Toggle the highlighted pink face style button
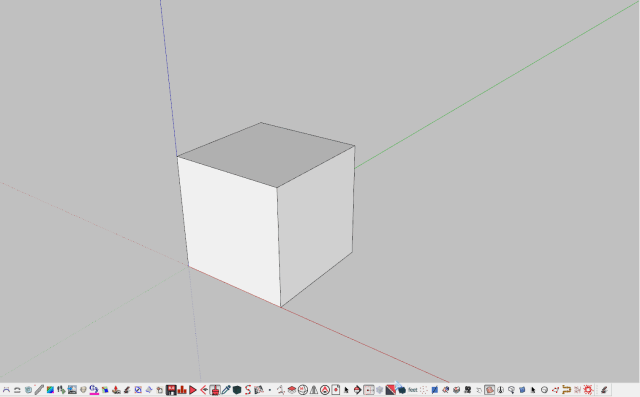 point(489,390)
